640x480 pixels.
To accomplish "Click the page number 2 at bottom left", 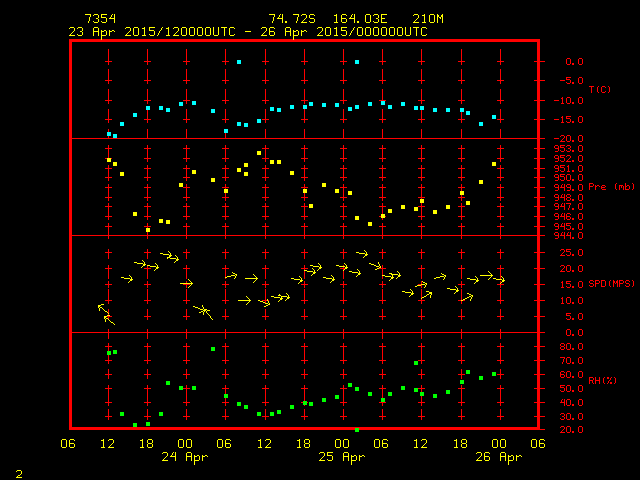I will pyautogui.click(x=19, y=474).
